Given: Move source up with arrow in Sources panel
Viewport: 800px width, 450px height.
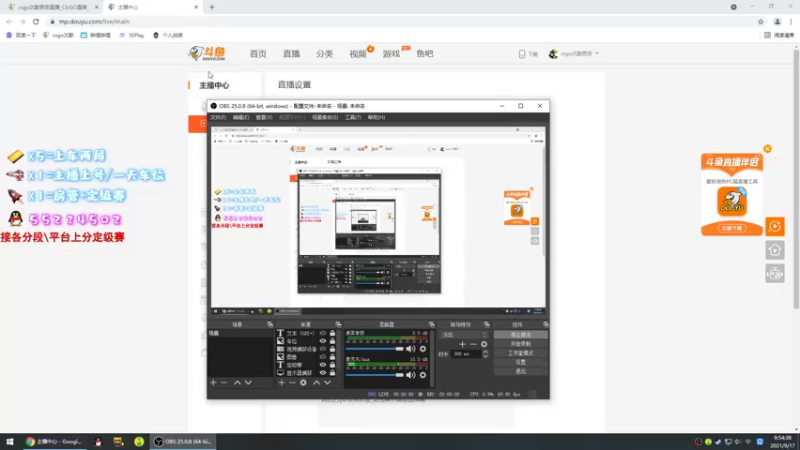Looking at the screenshot, I should pyautogui.click(x=316, y=383).
